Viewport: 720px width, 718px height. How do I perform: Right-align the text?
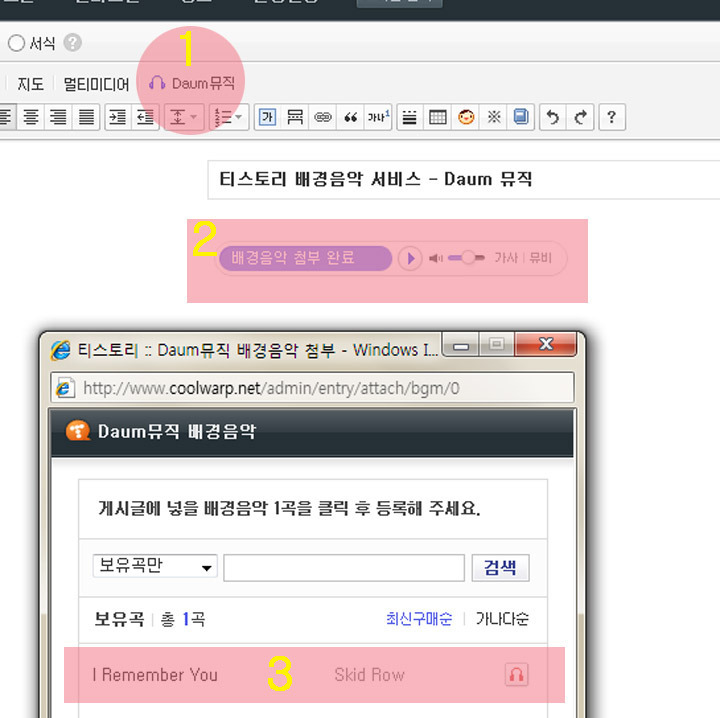(x=58, y=117)
